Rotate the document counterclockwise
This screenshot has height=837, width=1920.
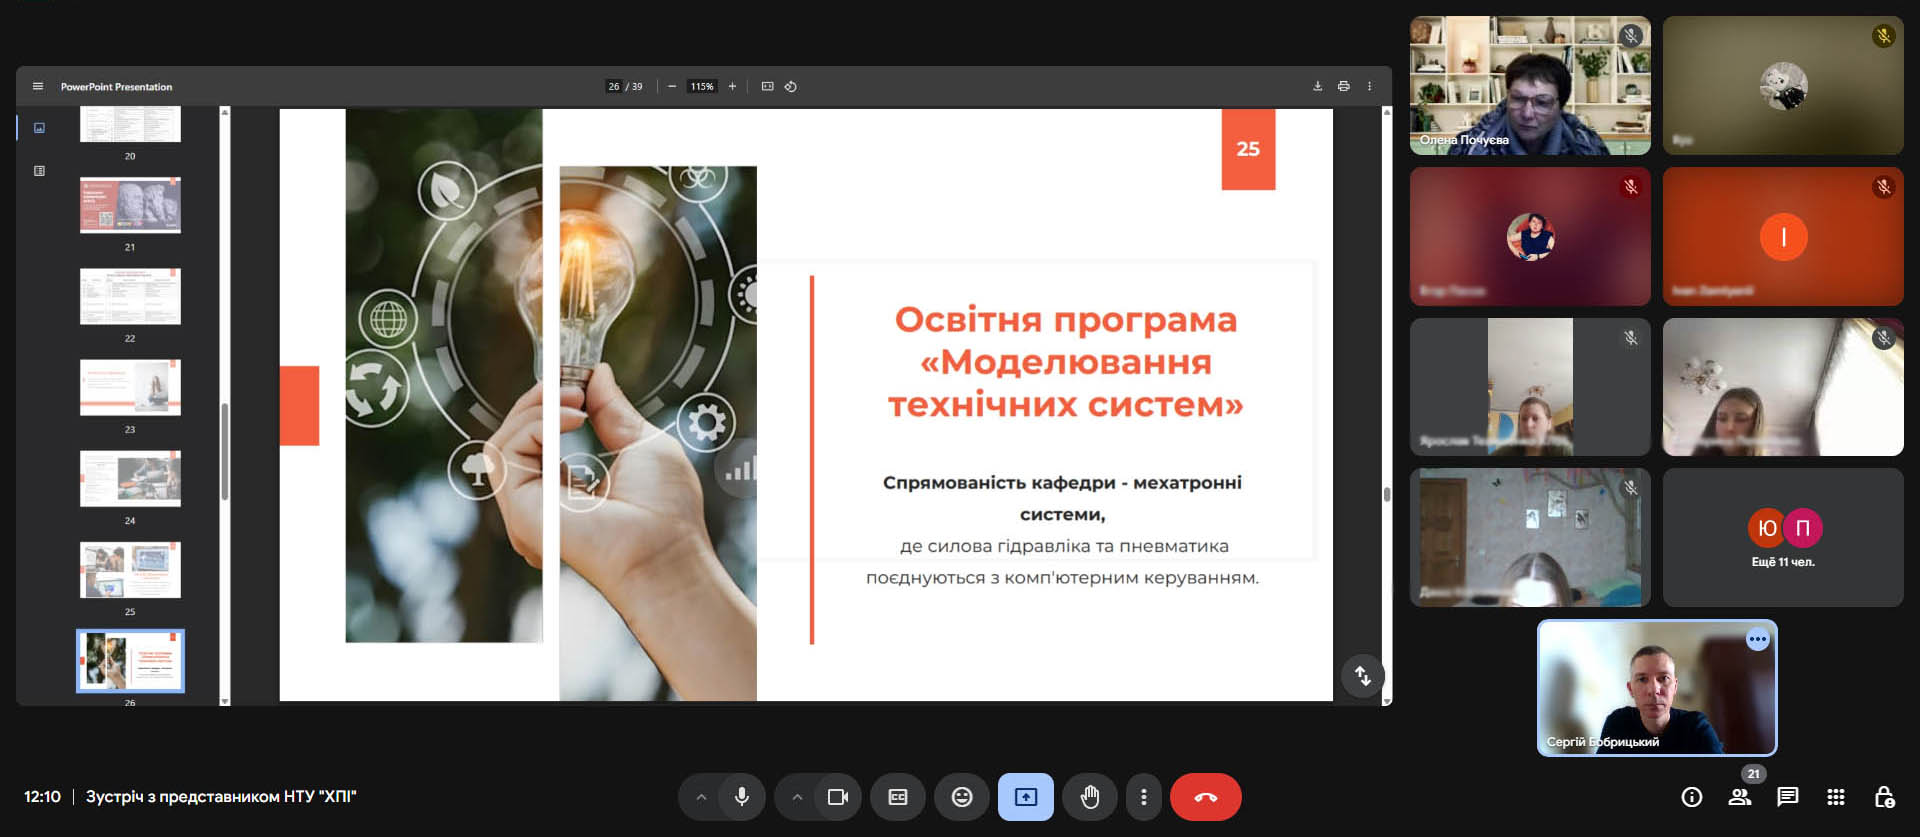click(790, 87)
